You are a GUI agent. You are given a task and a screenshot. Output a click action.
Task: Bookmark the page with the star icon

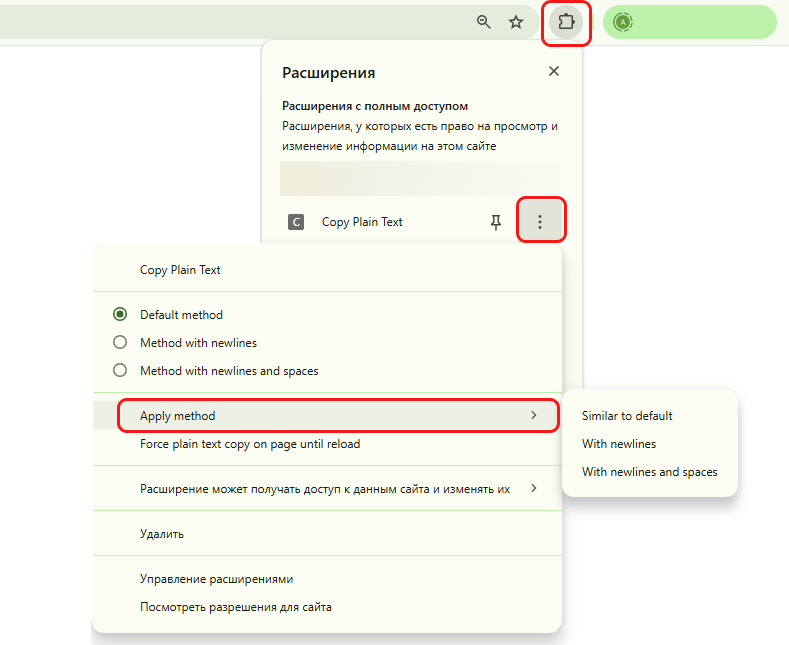coord(516,22)
